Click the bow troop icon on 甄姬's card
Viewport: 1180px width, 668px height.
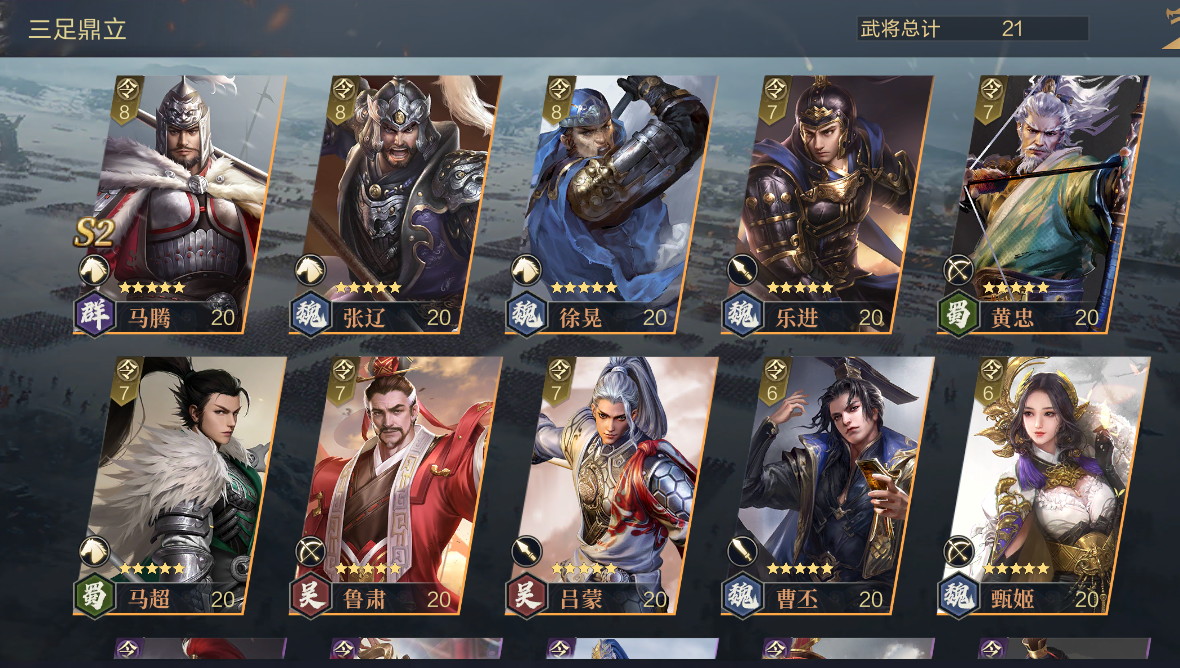pos(958,551)
